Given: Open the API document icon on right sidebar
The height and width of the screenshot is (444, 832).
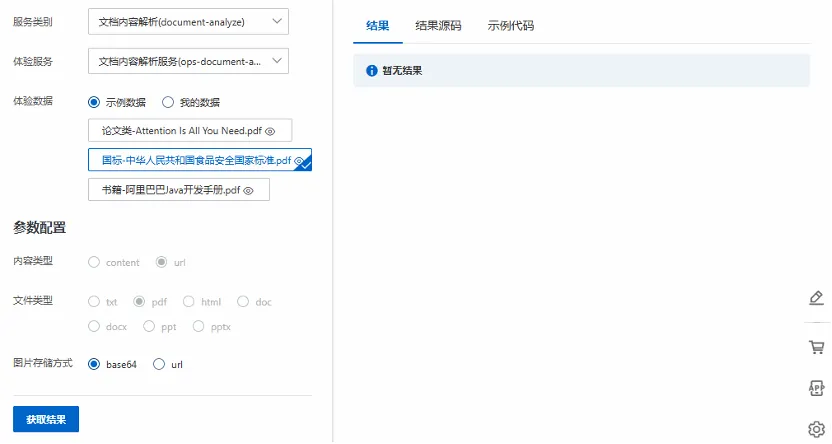Looking at the screenshot, I should pos(817,388).
